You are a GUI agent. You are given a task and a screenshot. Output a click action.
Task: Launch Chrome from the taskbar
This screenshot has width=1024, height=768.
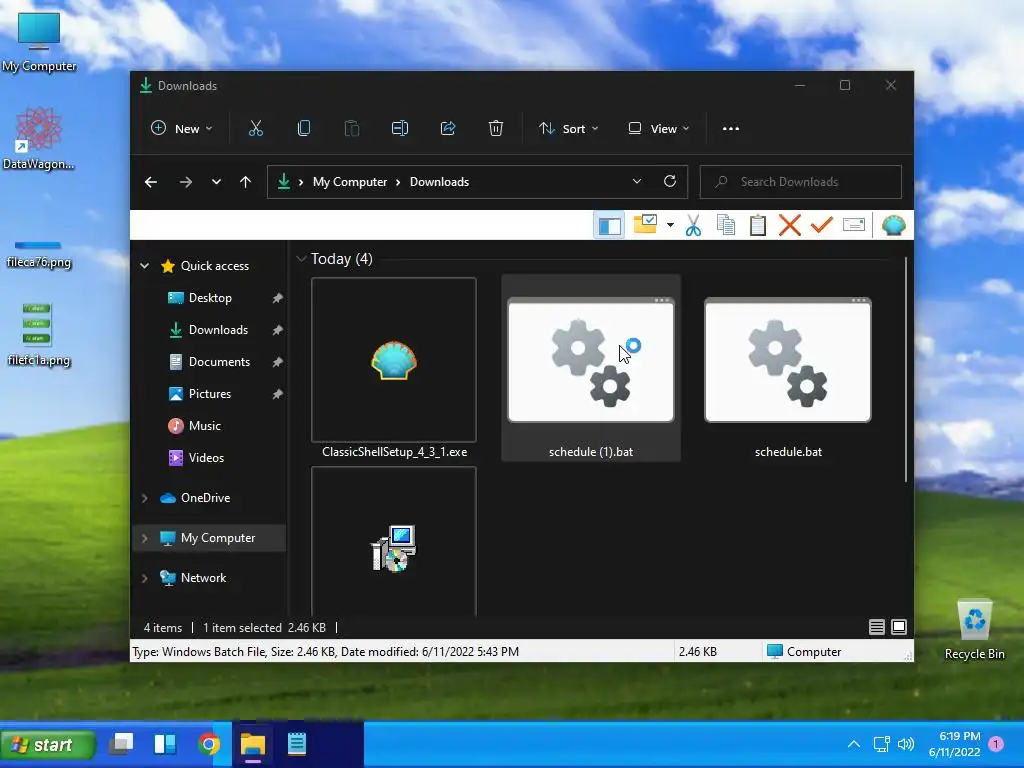pos(209,744)
